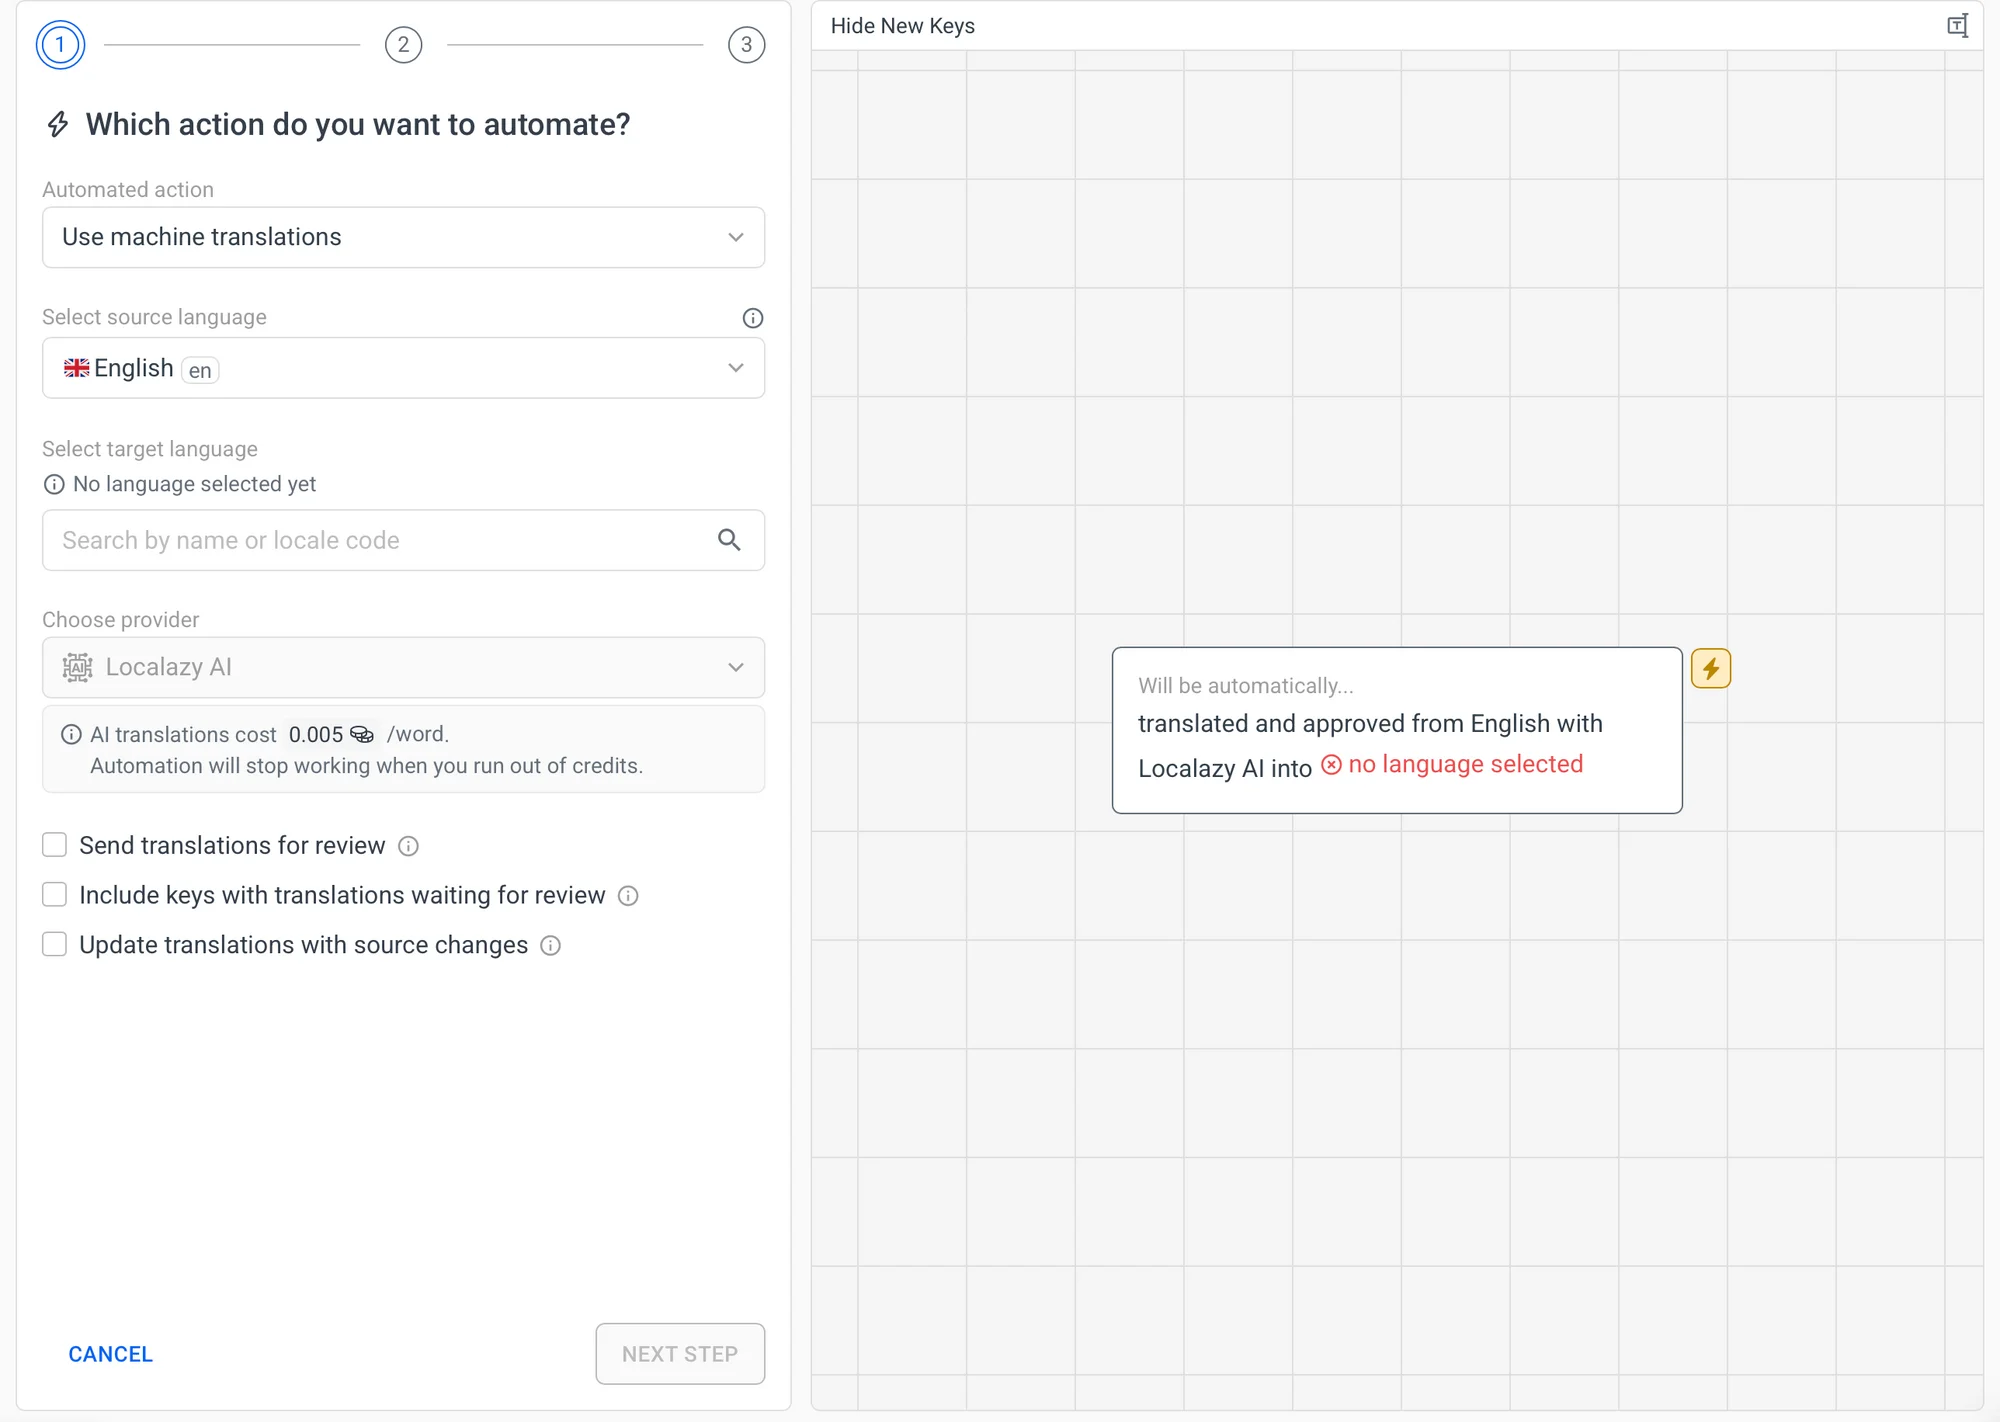Open the Automated action dropdown
Image resolution: width=2000 pixels, height=1422 pixels.
[403, 237]
